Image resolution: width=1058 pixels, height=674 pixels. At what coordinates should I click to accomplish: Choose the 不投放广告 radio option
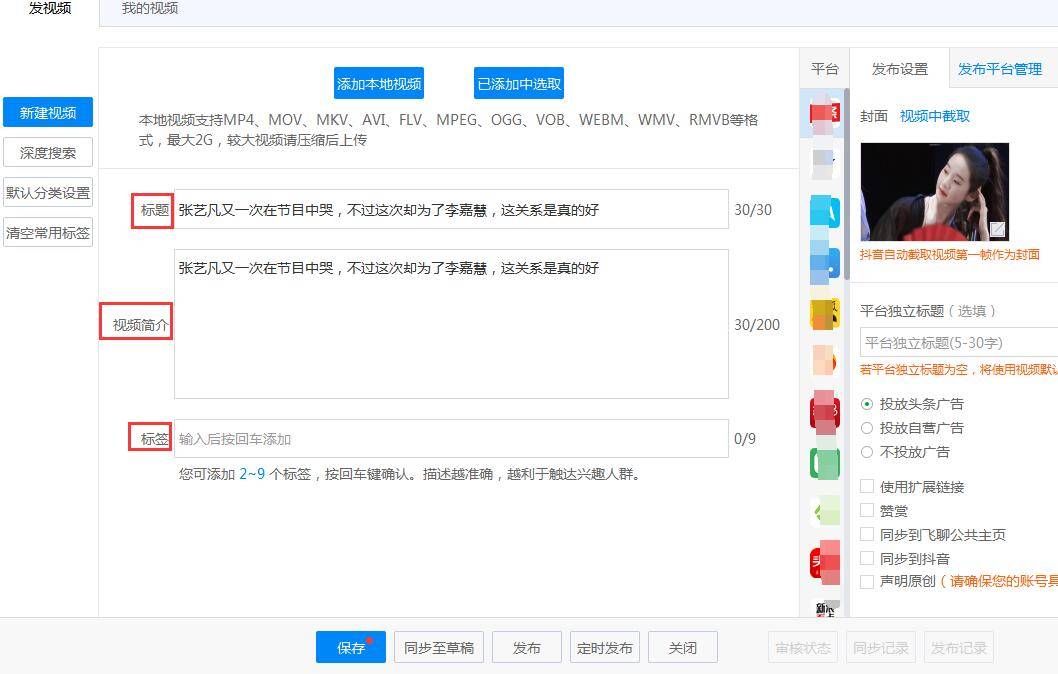point(867,452)
